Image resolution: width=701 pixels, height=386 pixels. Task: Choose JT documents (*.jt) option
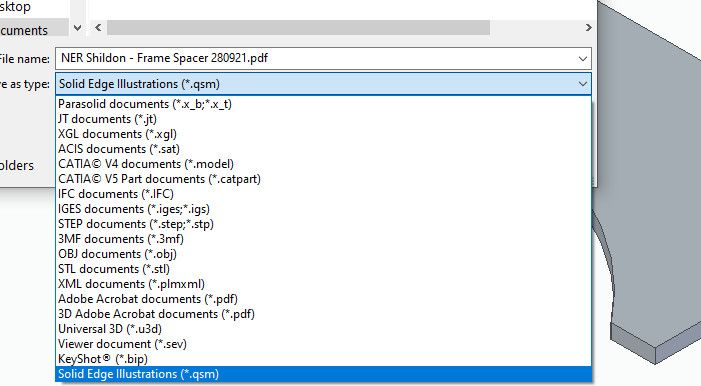click(x=323, y=119)
